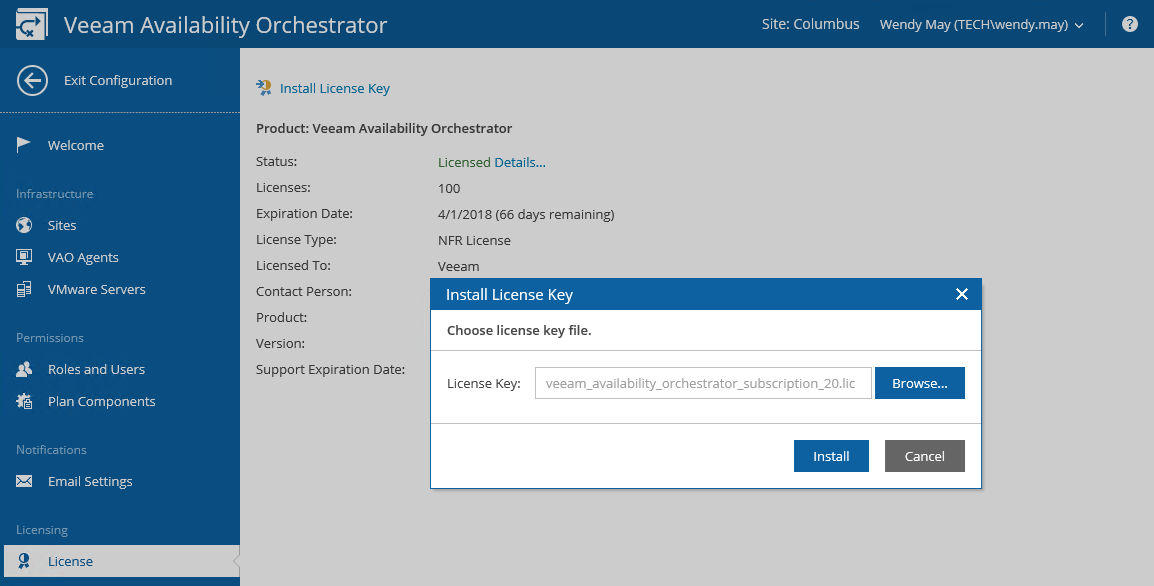The width and height of the screenshot is (1154, 586).
Task: Click the Licenses value 100
Action: click(x=449, y=188)
